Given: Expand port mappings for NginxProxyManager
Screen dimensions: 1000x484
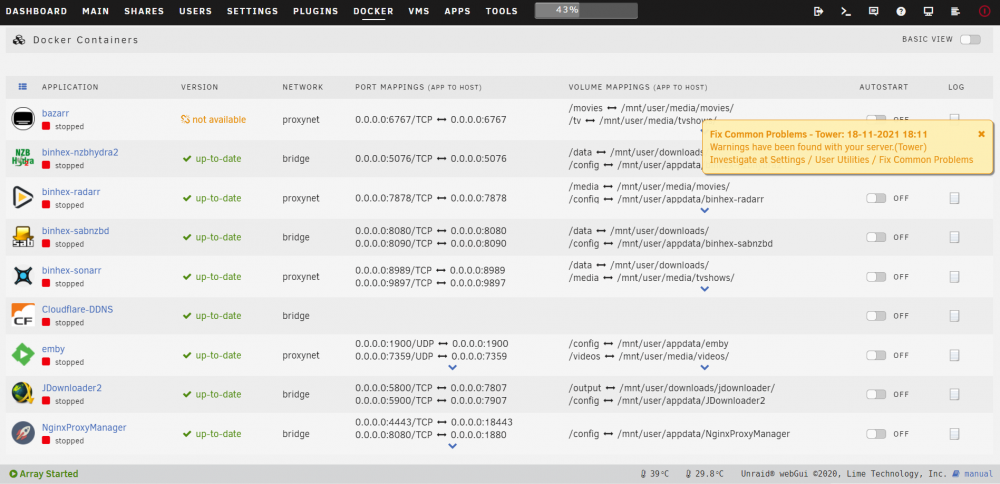Looking at the screenshot, I should [x=453, y=446].
